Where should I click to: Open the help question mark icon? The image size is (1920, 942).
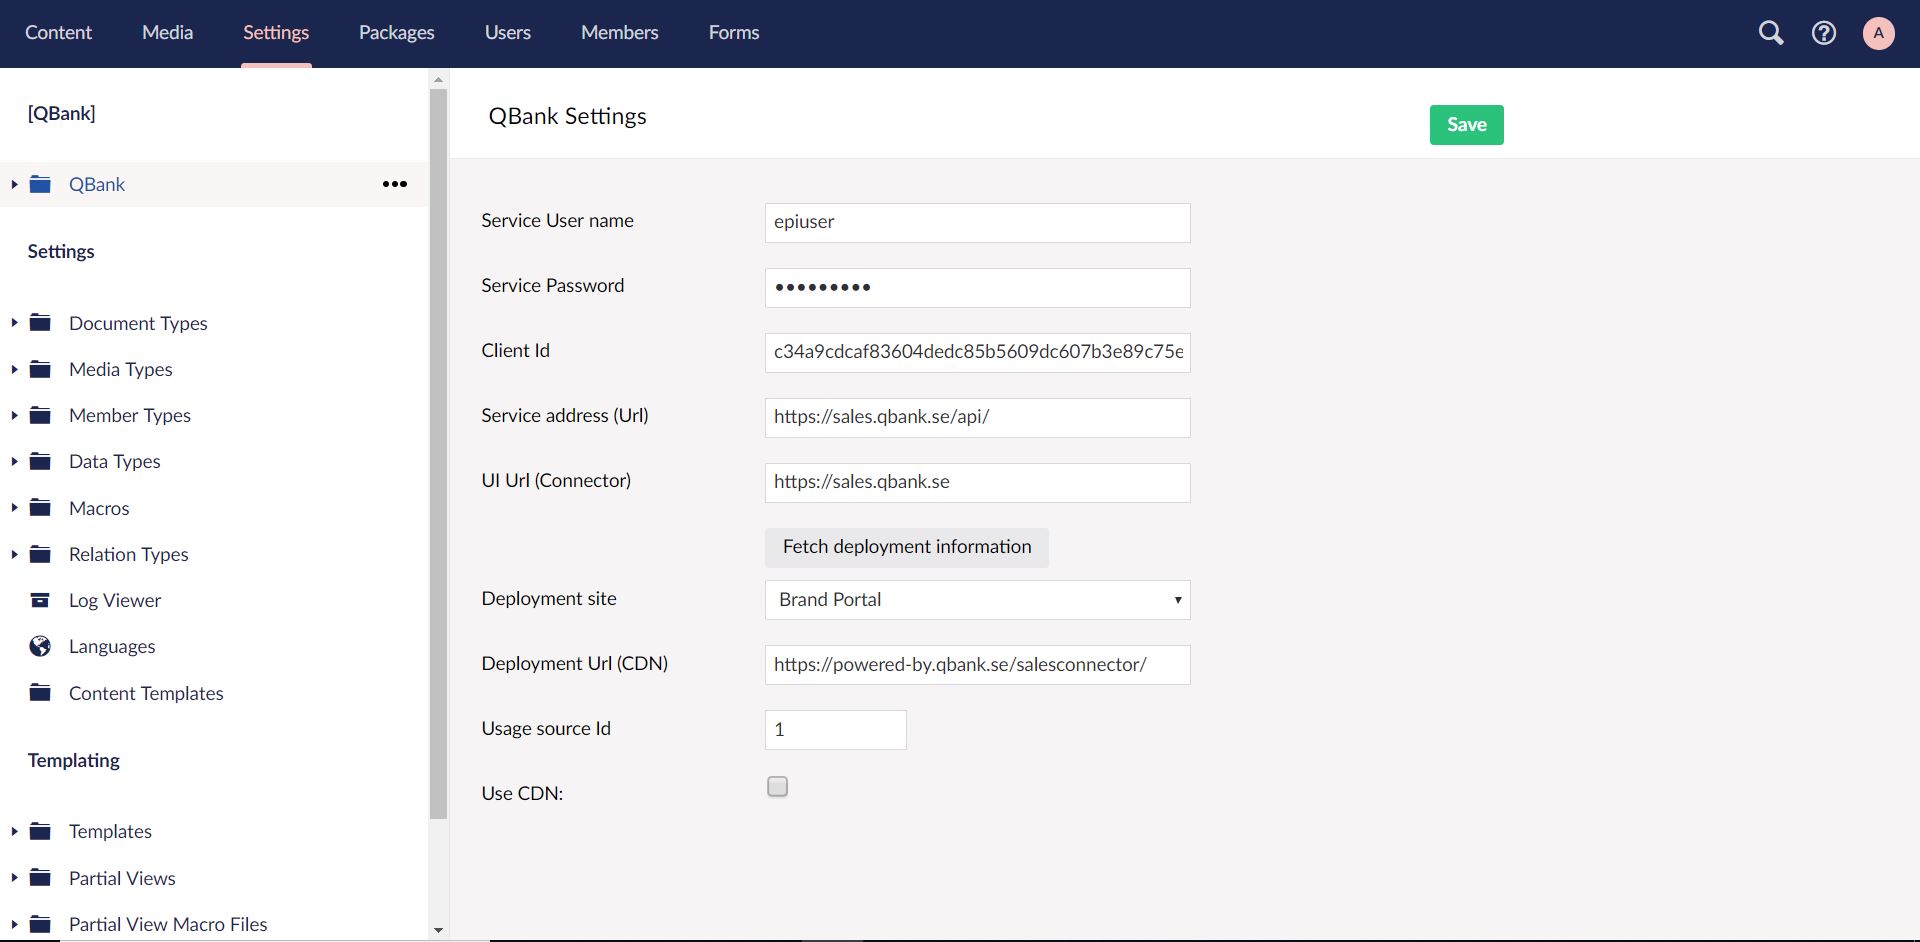(1824, 33)
